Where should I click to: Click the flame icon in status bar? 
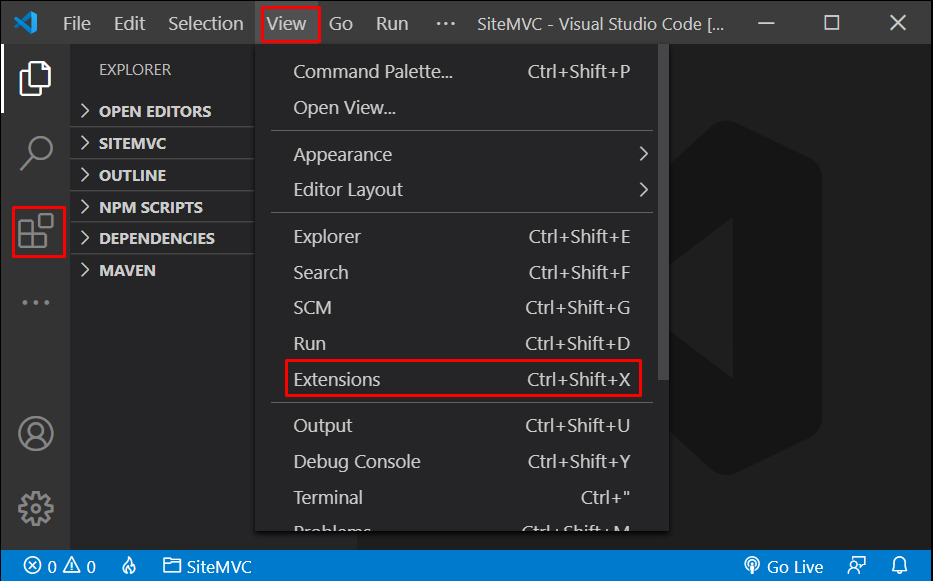[x=129, y=566]
